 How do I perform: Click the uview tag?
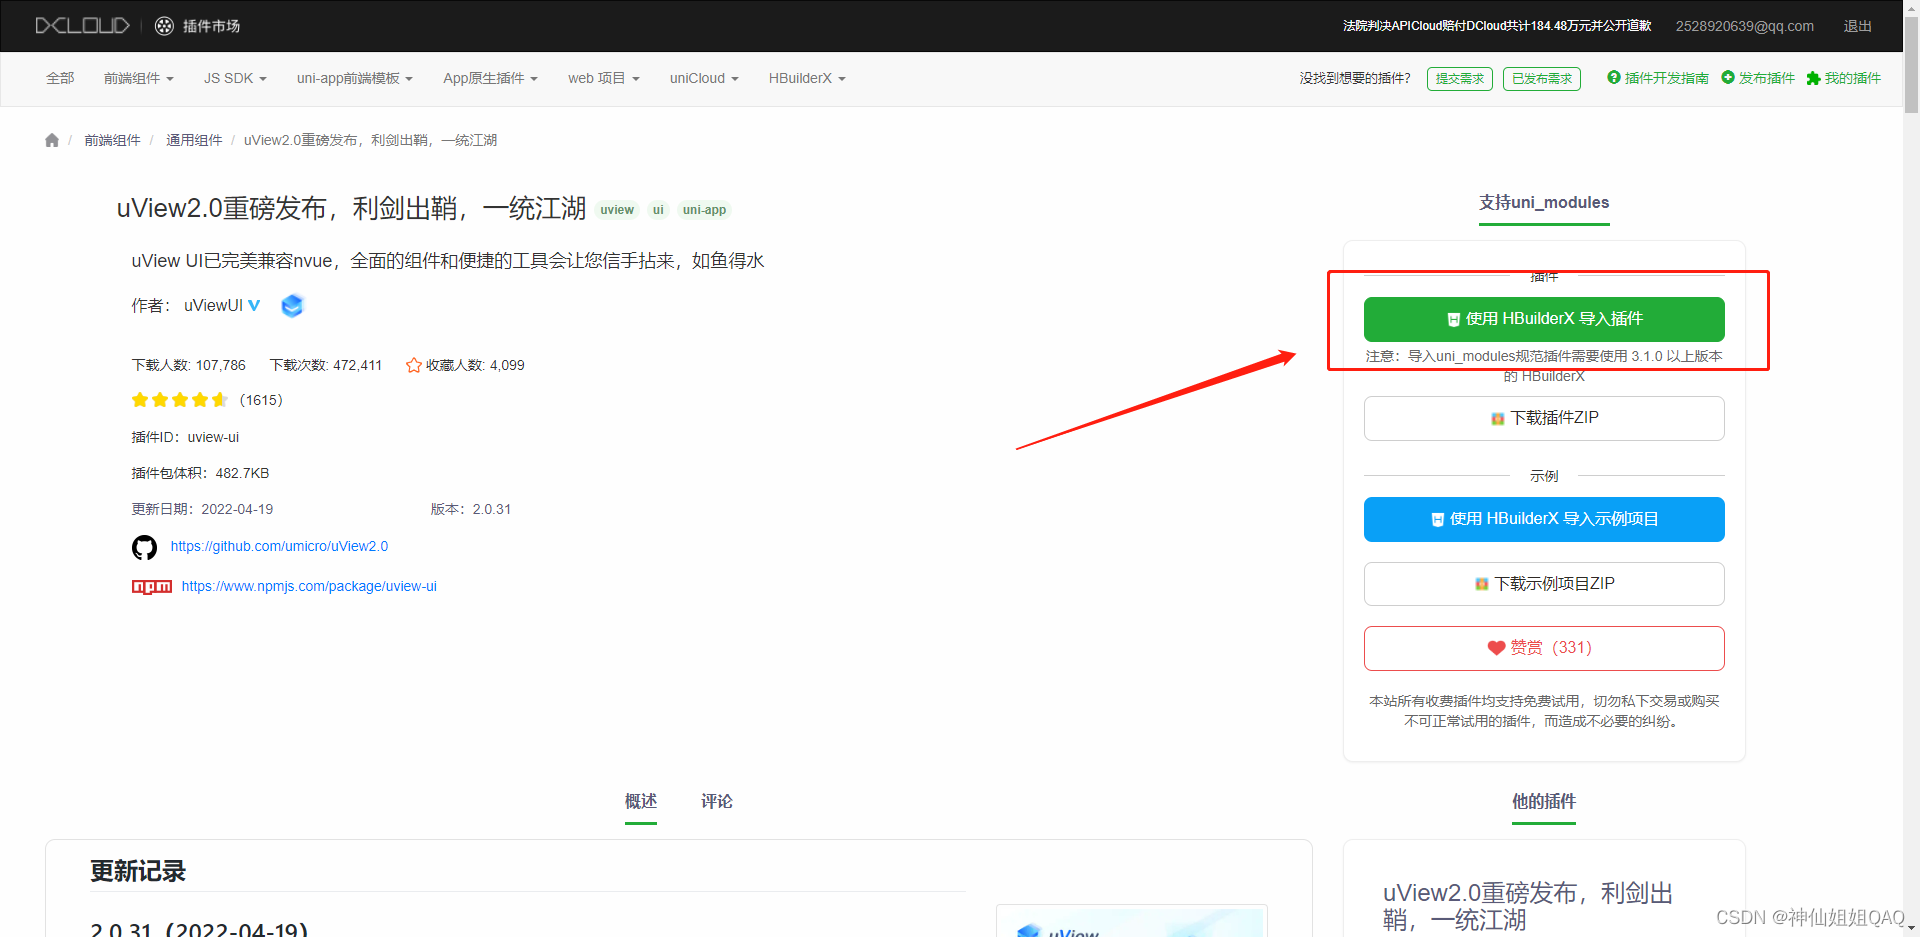click(x=617, y=210)
